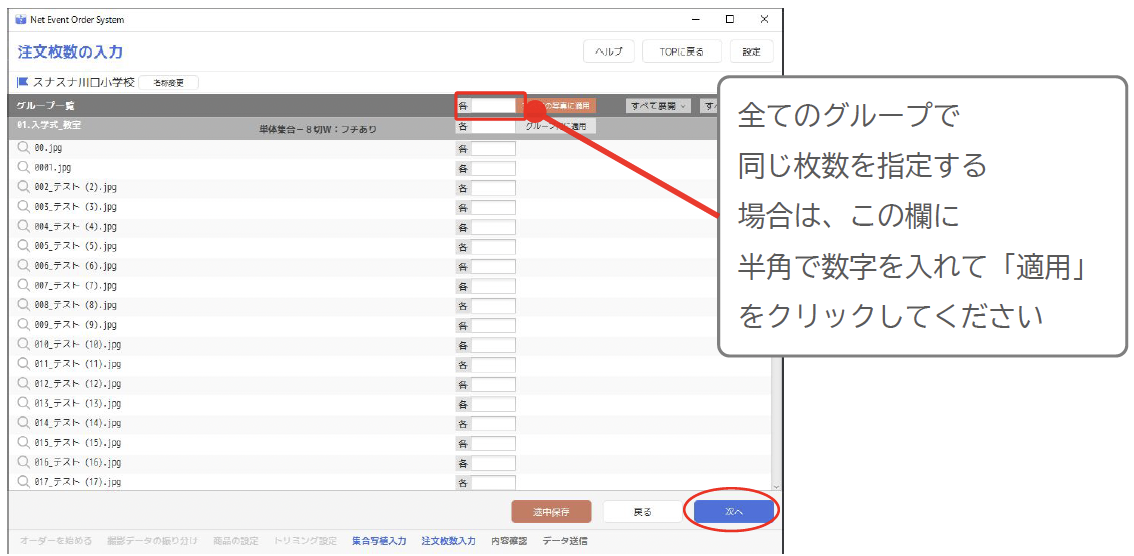Preview 0001.jpg using its magnifier icon
The width and height of the screenshot is (1134, 556).
pyautogui.click(x=24, y=168)
